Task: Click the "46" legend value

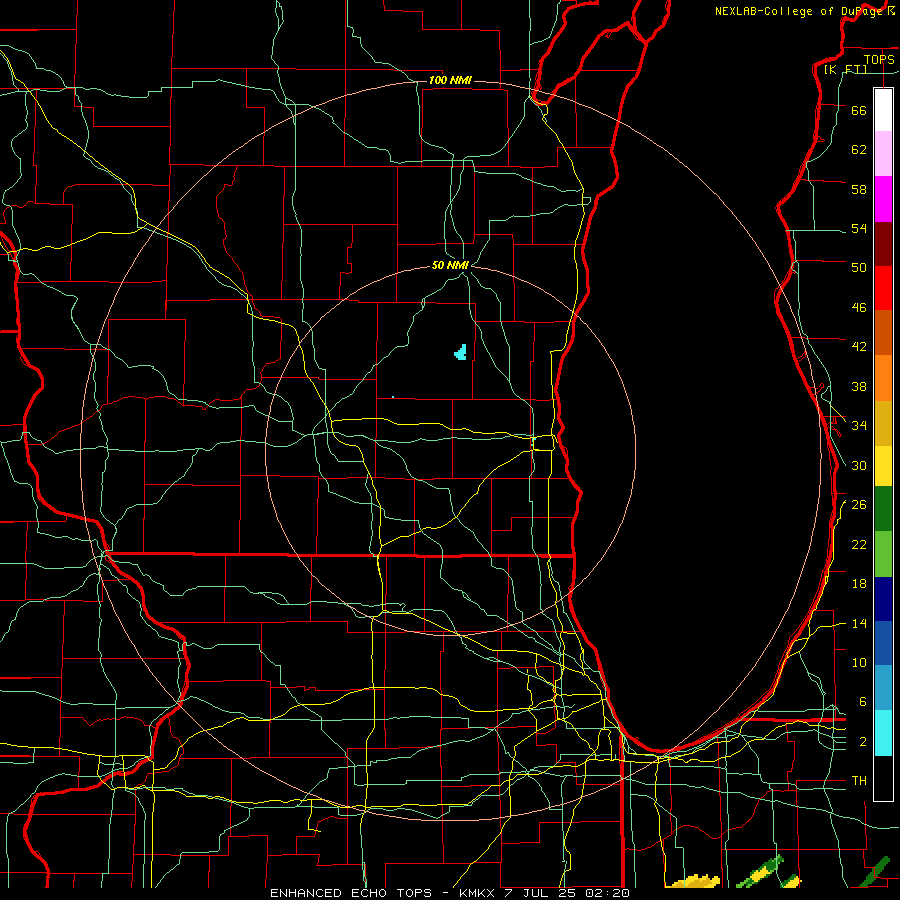Action: click(859, 308)
